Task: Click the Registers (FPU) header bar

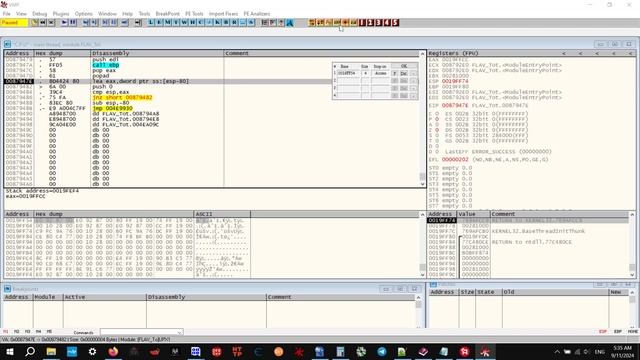Action: (532, 53)
